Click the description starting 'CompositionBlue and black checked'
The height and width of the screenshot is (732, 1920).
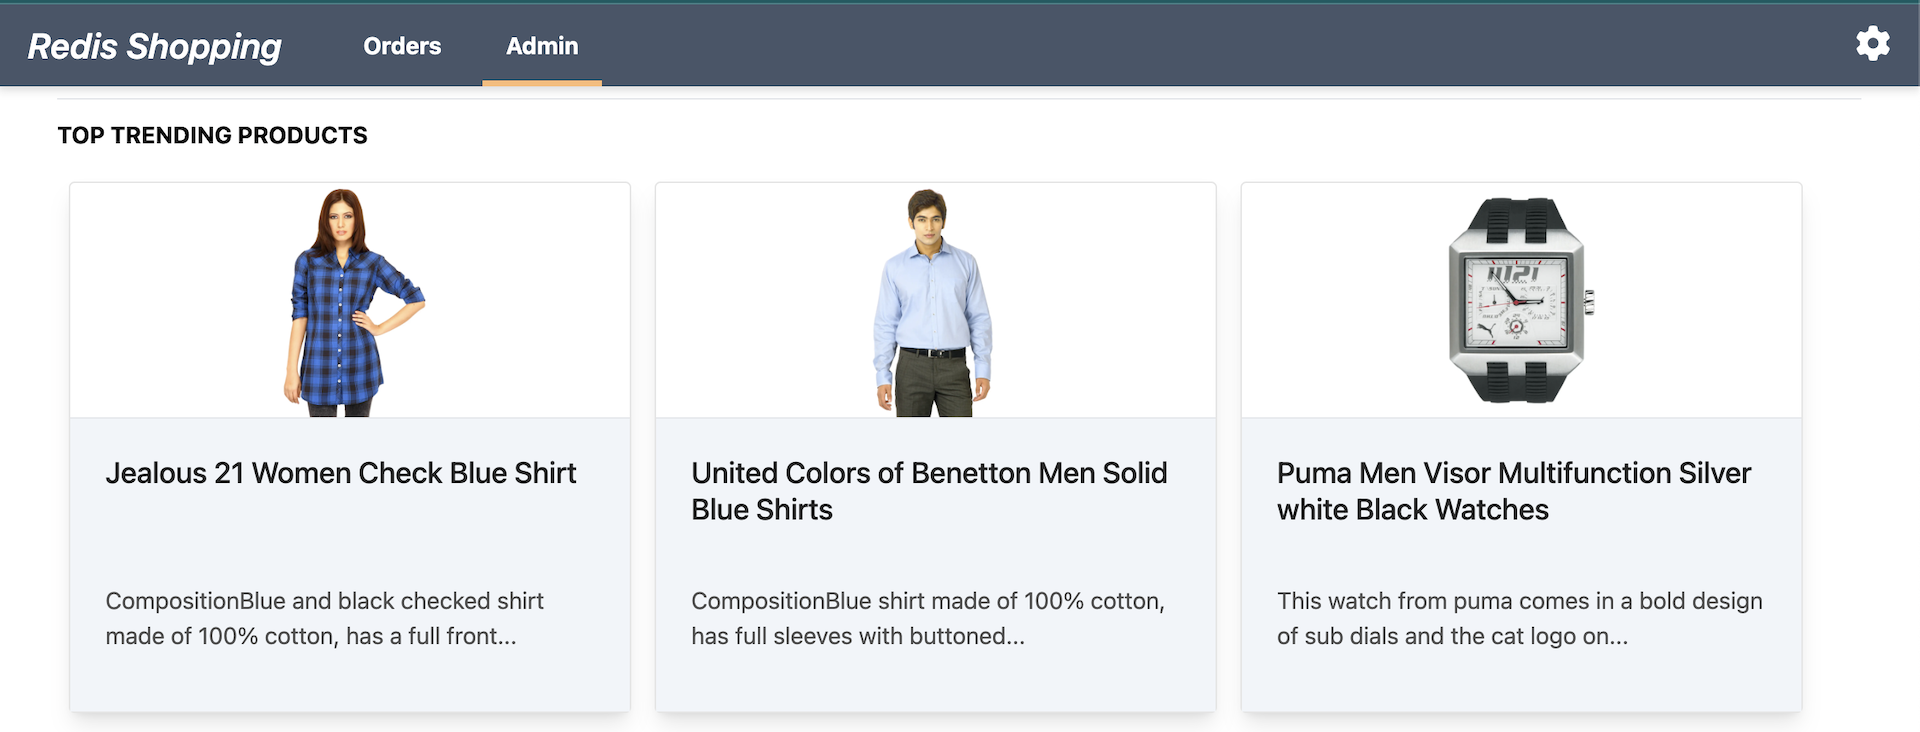click(325, 618)
